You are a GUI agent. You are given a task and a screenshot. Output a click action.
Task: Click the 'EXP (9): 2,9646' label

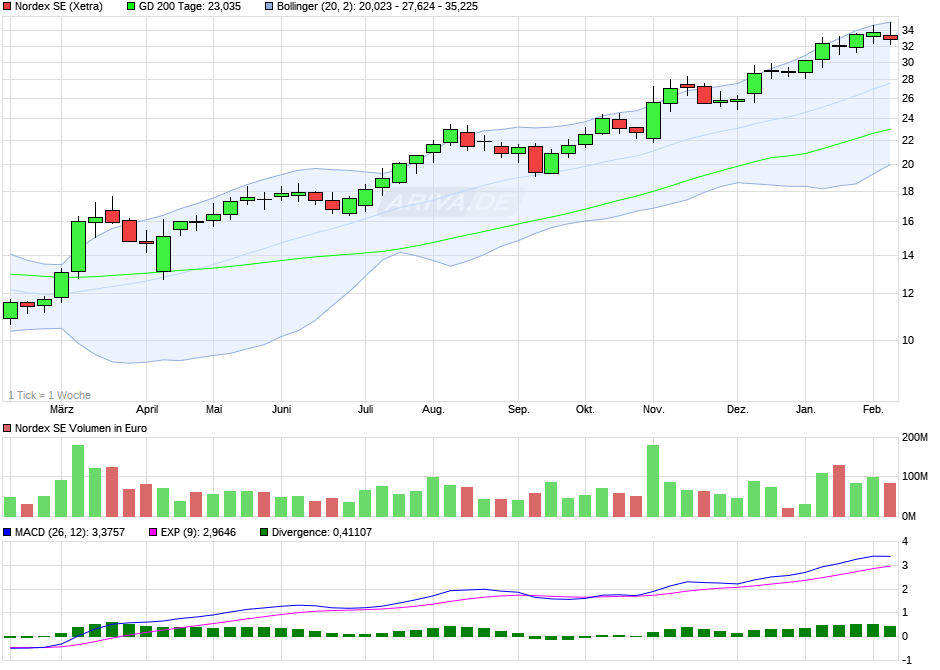(x=198, y=532)
